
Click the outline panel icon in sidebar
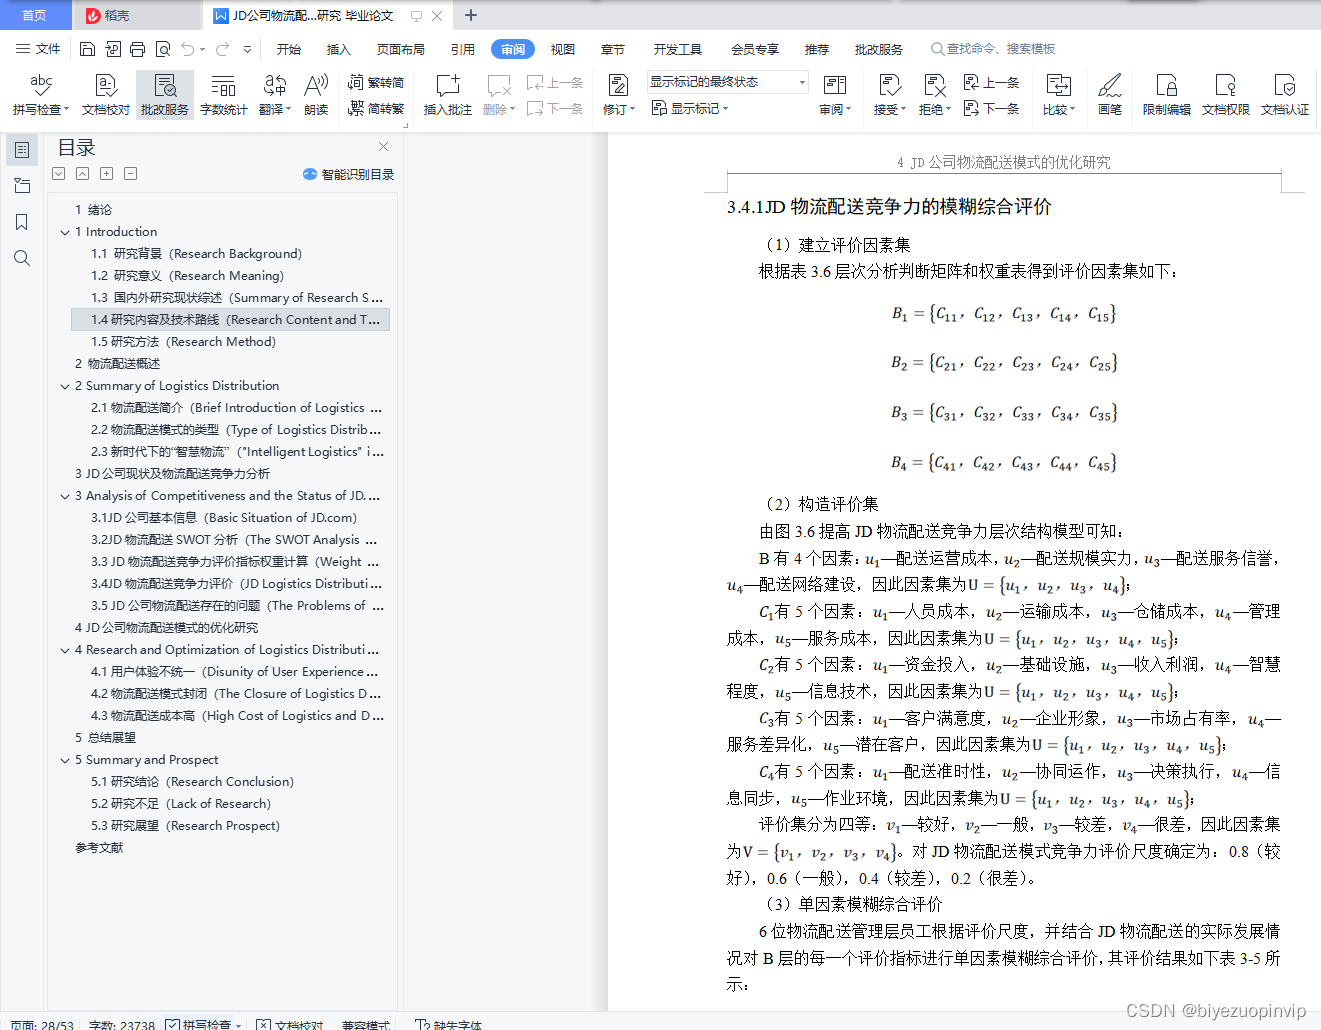click(x=22, y=150)
